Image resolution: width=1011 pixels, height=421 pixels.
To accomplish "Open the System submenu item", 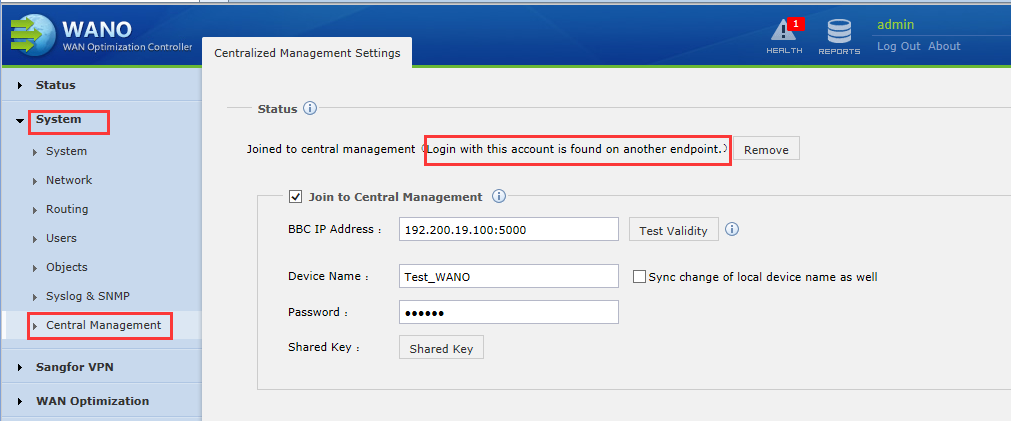I will [66, 151].
